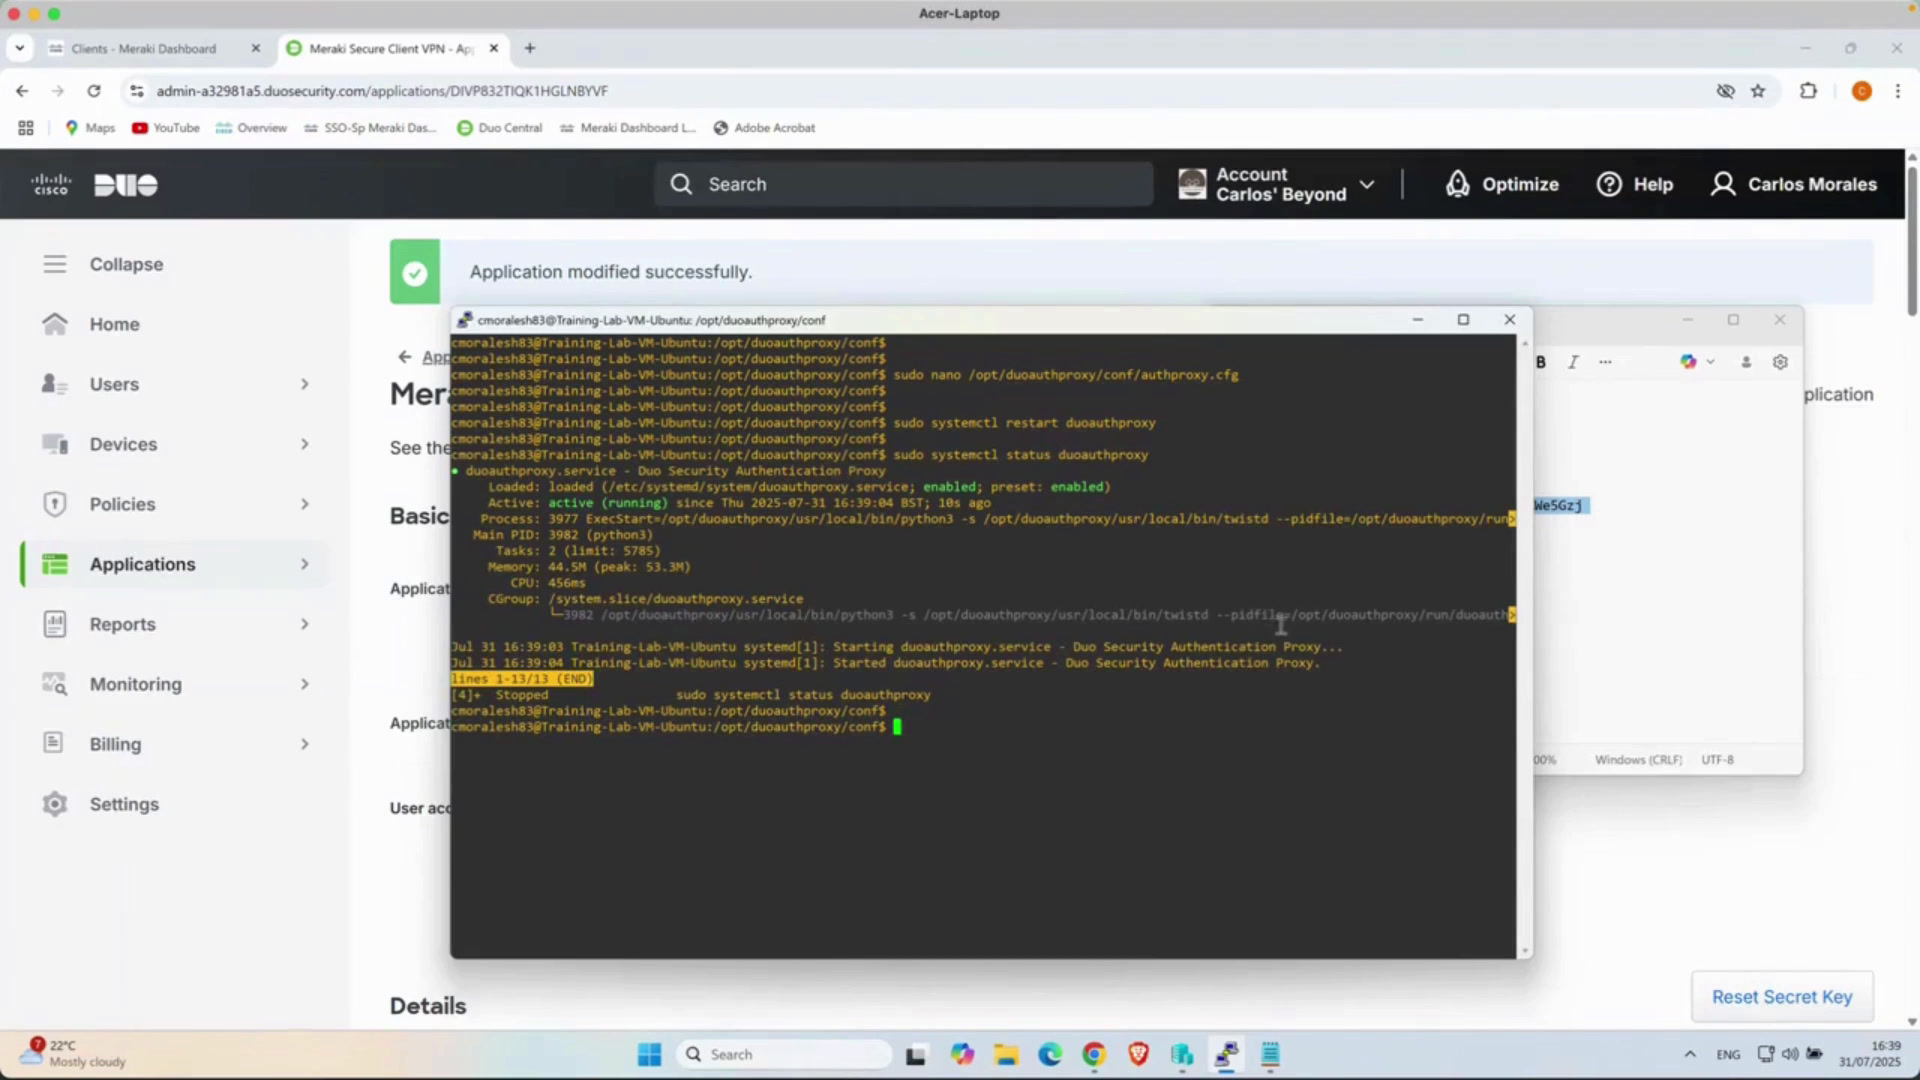This screenshot has height=1080, width=1920.
Task: Click the Windows Start button
Action: pyautogui.click(x=650, y=1054)
